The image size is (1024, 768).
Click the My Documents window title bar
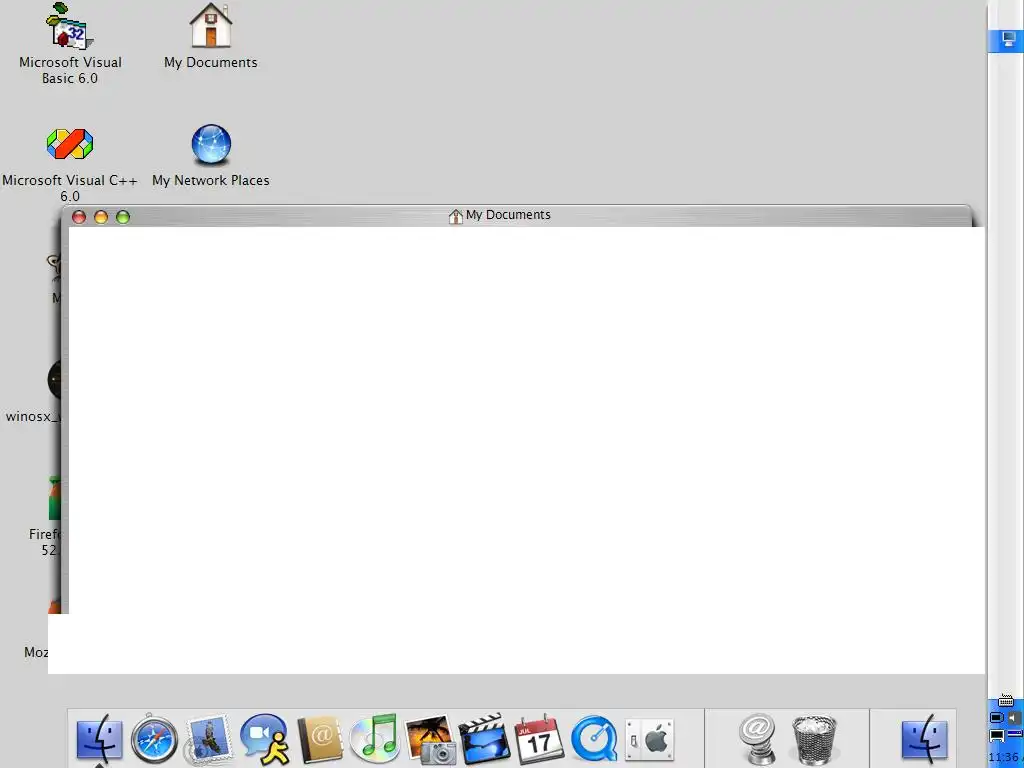pyautogui.click(x=516, y=216)
